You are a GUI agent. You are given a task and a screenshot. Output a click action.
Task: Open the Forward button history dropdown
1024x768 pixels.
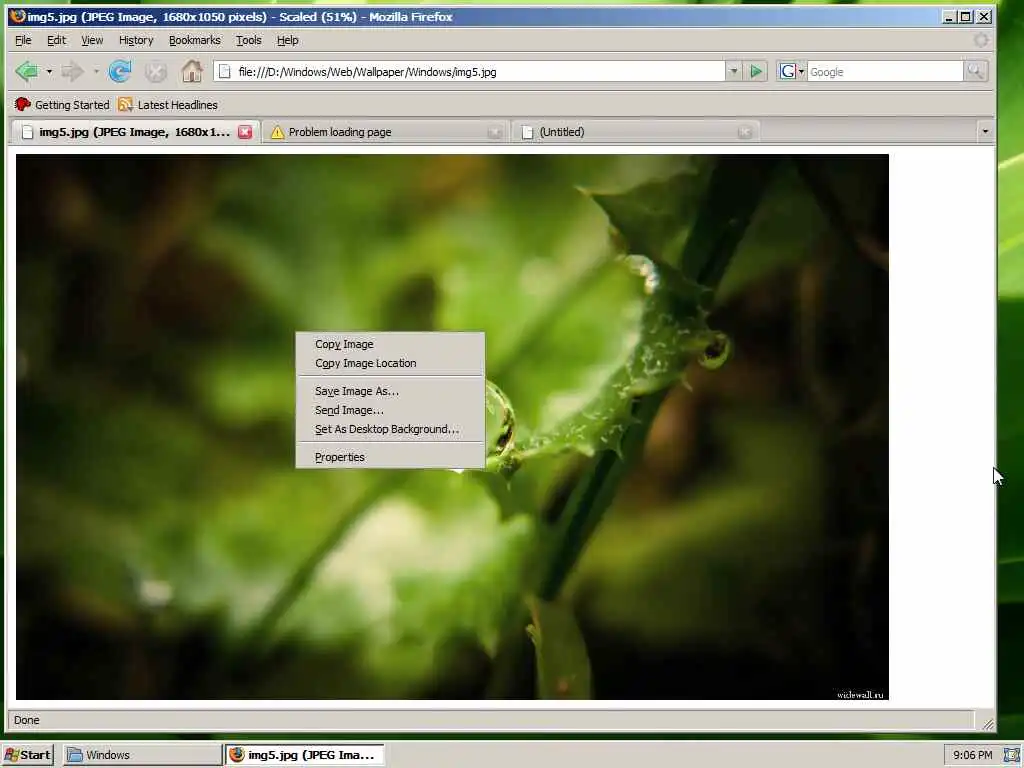click(x=96, y=71)
